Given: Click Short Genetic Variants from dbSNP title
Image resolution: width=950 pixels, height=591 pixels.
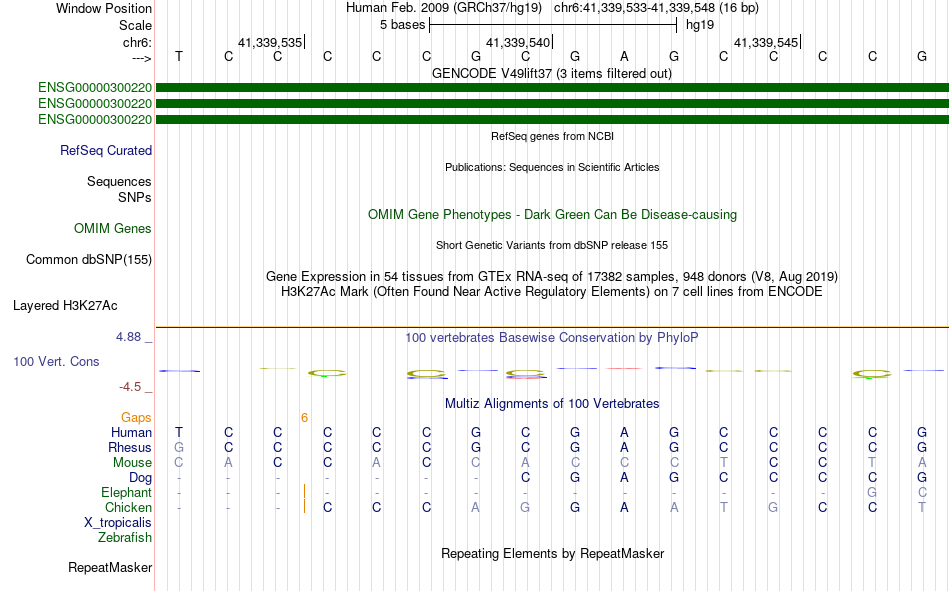Looking at the screenshot, I should (x=552, y=245).
